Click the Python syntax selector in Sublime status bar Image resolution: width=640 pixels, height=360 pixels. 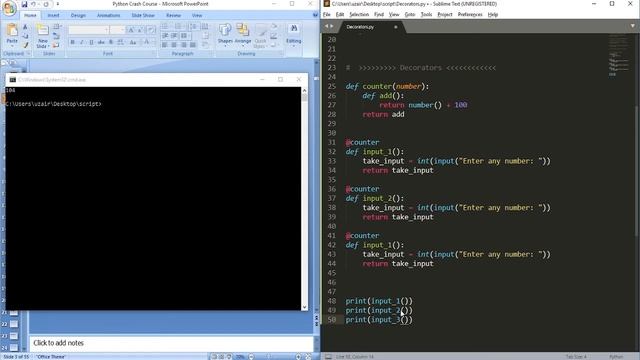pos(616,357)
